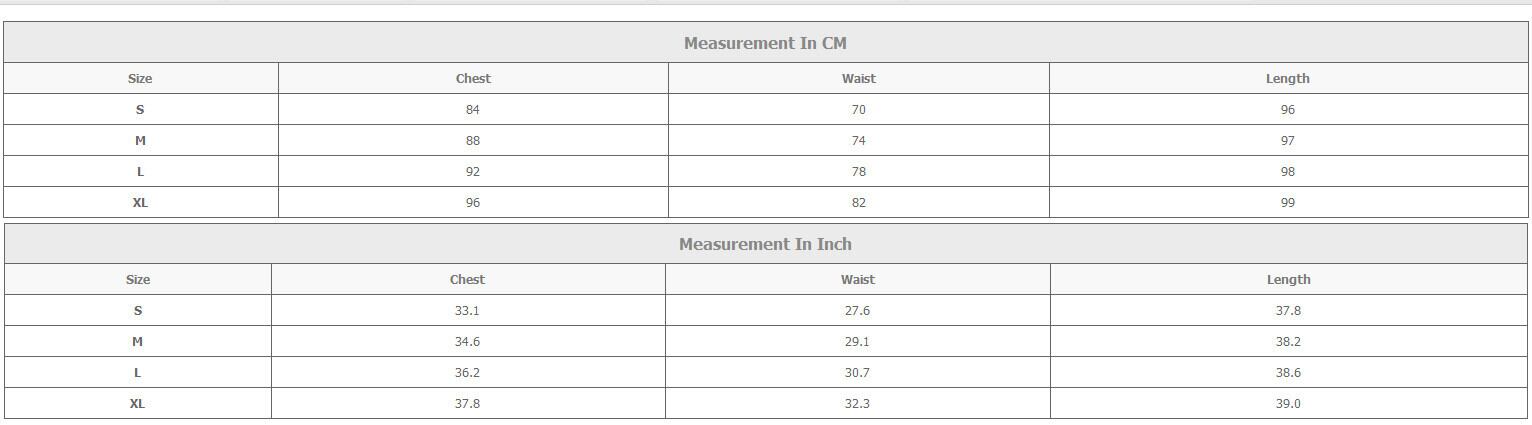Viewport: 1532px width, 425px height.
Task: Select waist value 32.3 for size XL
Action: pyautogui.click(x=857, y=403)
